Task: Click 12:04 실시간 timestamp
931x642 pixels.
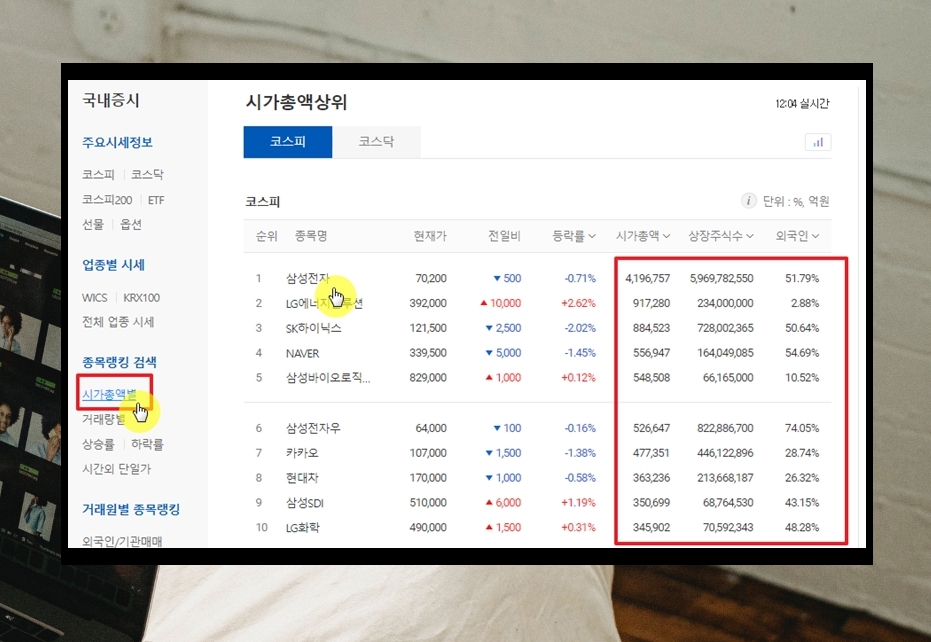Action: (x=802, y=104)
